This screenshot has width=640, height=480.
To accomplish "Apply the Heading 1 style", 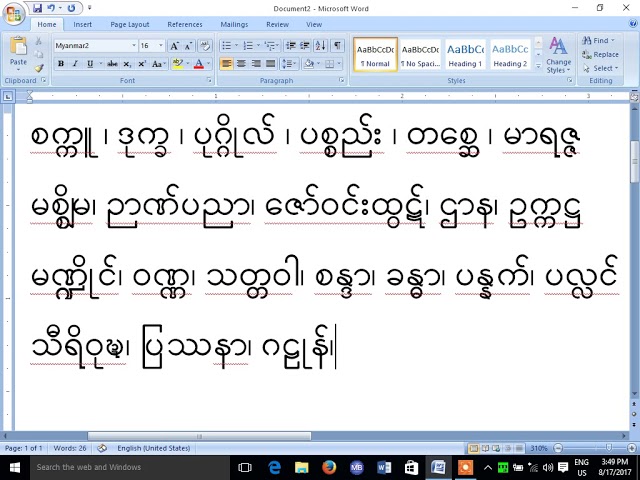I will [x=465, y=55].
